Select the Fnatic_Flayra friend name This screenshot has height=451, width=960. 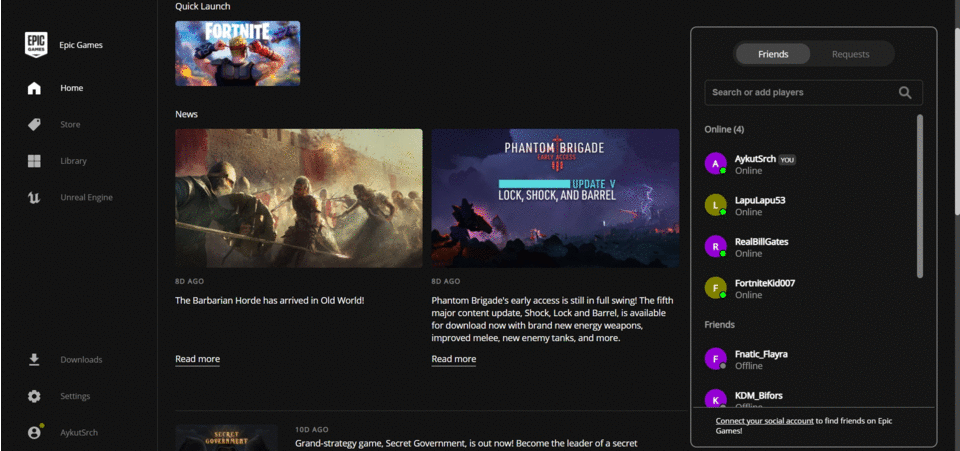761,354
